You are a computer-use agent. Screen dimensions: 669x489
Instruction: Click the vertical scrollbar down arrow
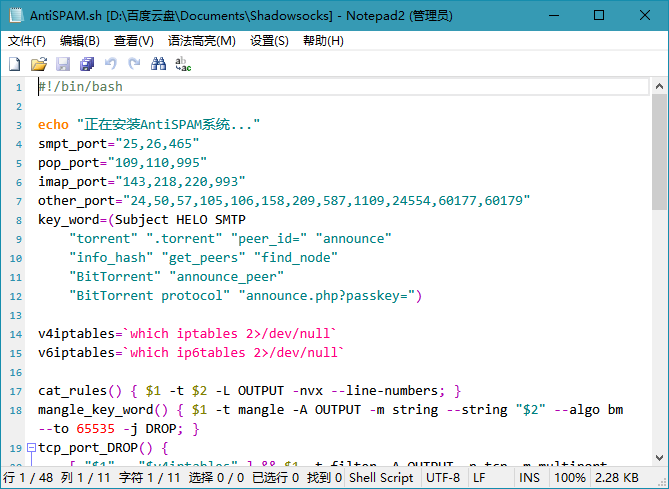(x=659, y=458)
